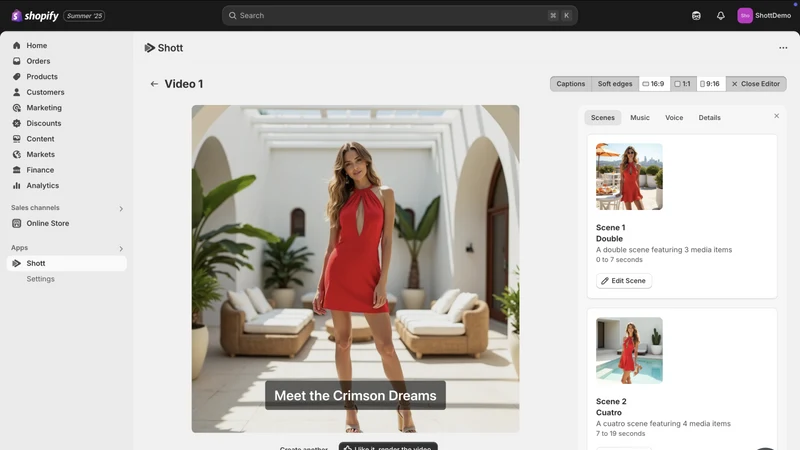Switch to the Details tab

tap(709, 117)
